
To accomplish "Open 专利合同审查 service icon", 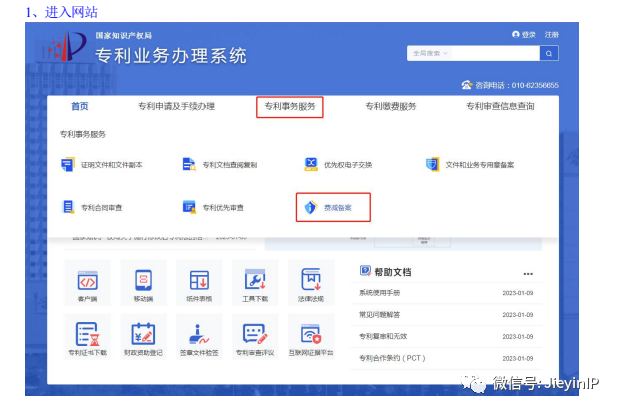I will click(68, 207).
